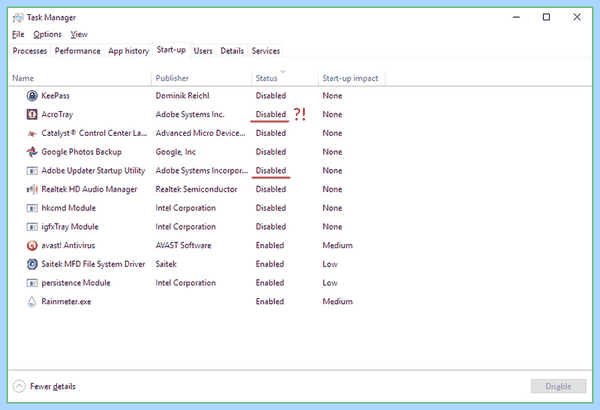
Task: Open the File menu
Action: 18,34
